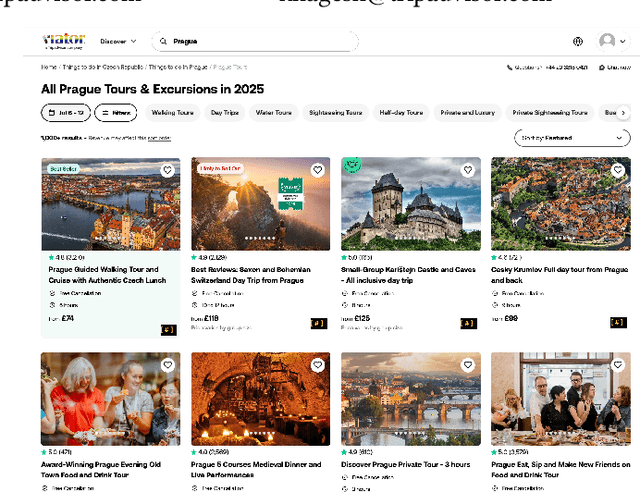The height and width of the screenshot is (492, 640).
Task: Select the Day Trips category chip
Action: coord(224,113)
